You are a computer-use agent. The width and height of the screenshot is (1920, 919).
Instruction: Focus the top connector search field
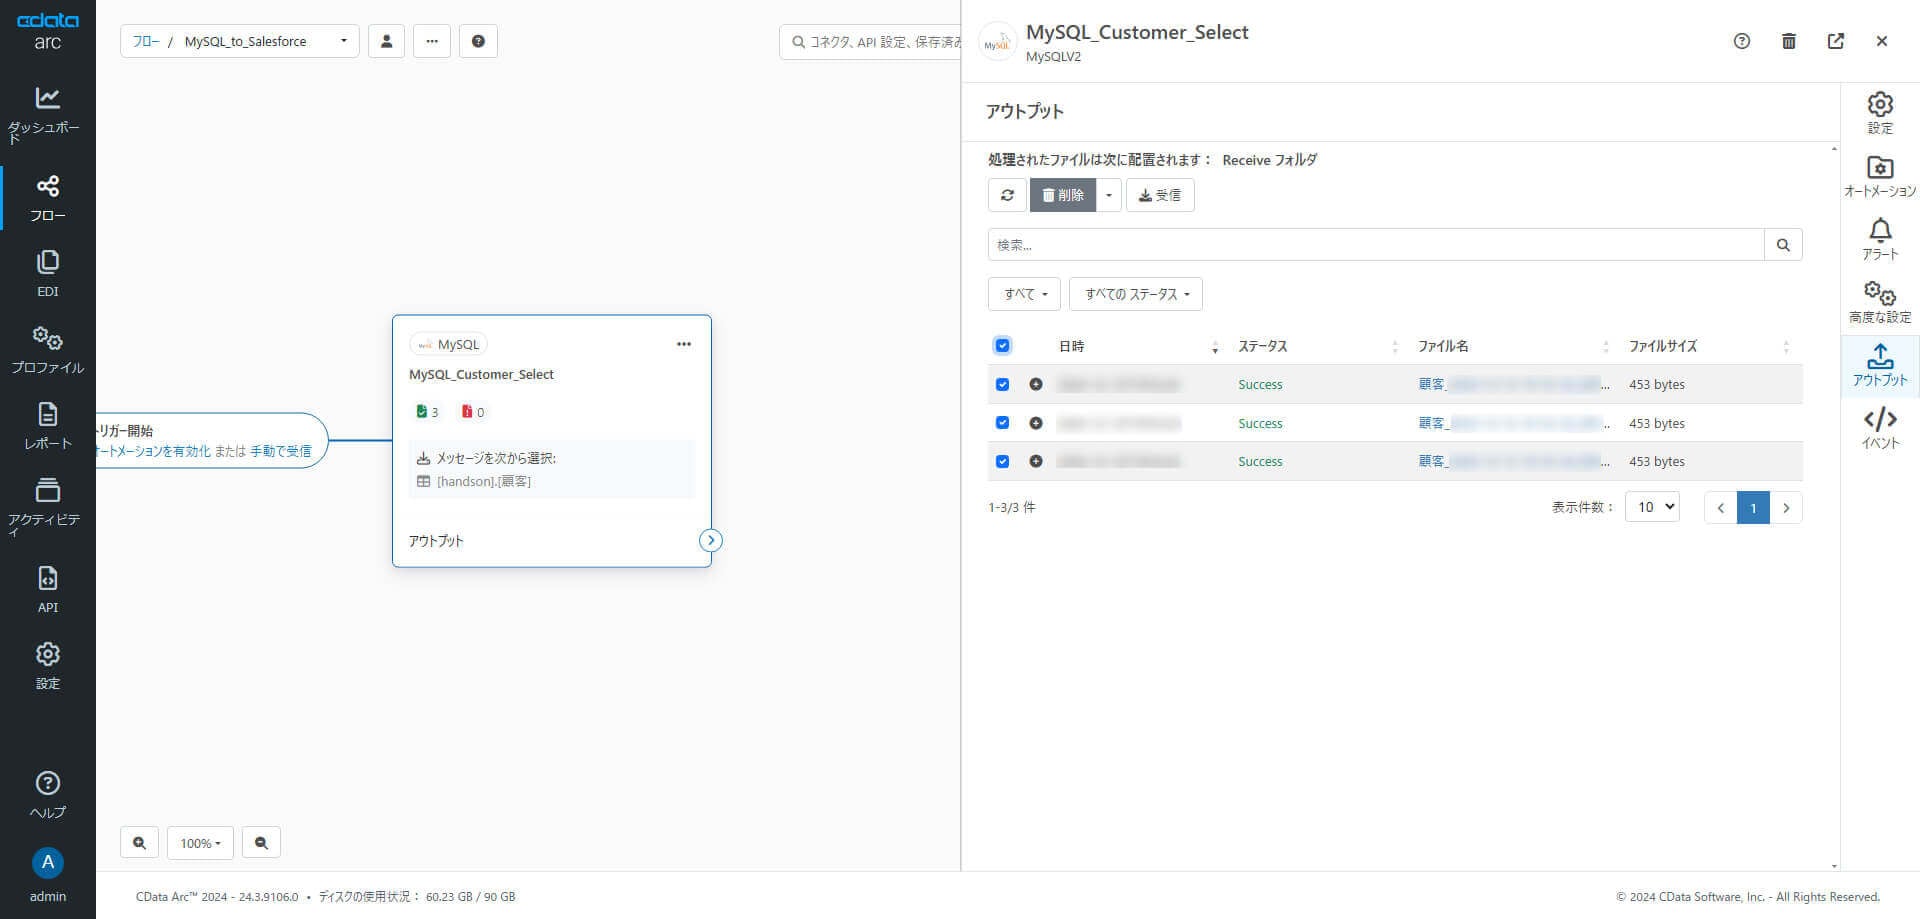870,41
